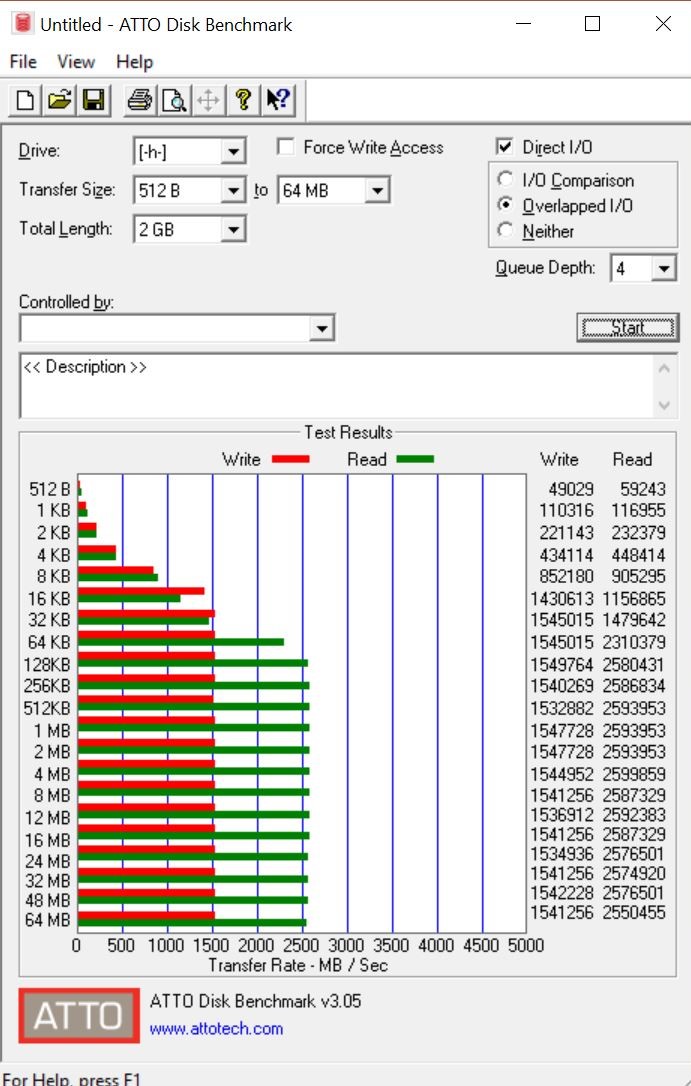Enable Force Write Access checkbox

coord(286,147)
